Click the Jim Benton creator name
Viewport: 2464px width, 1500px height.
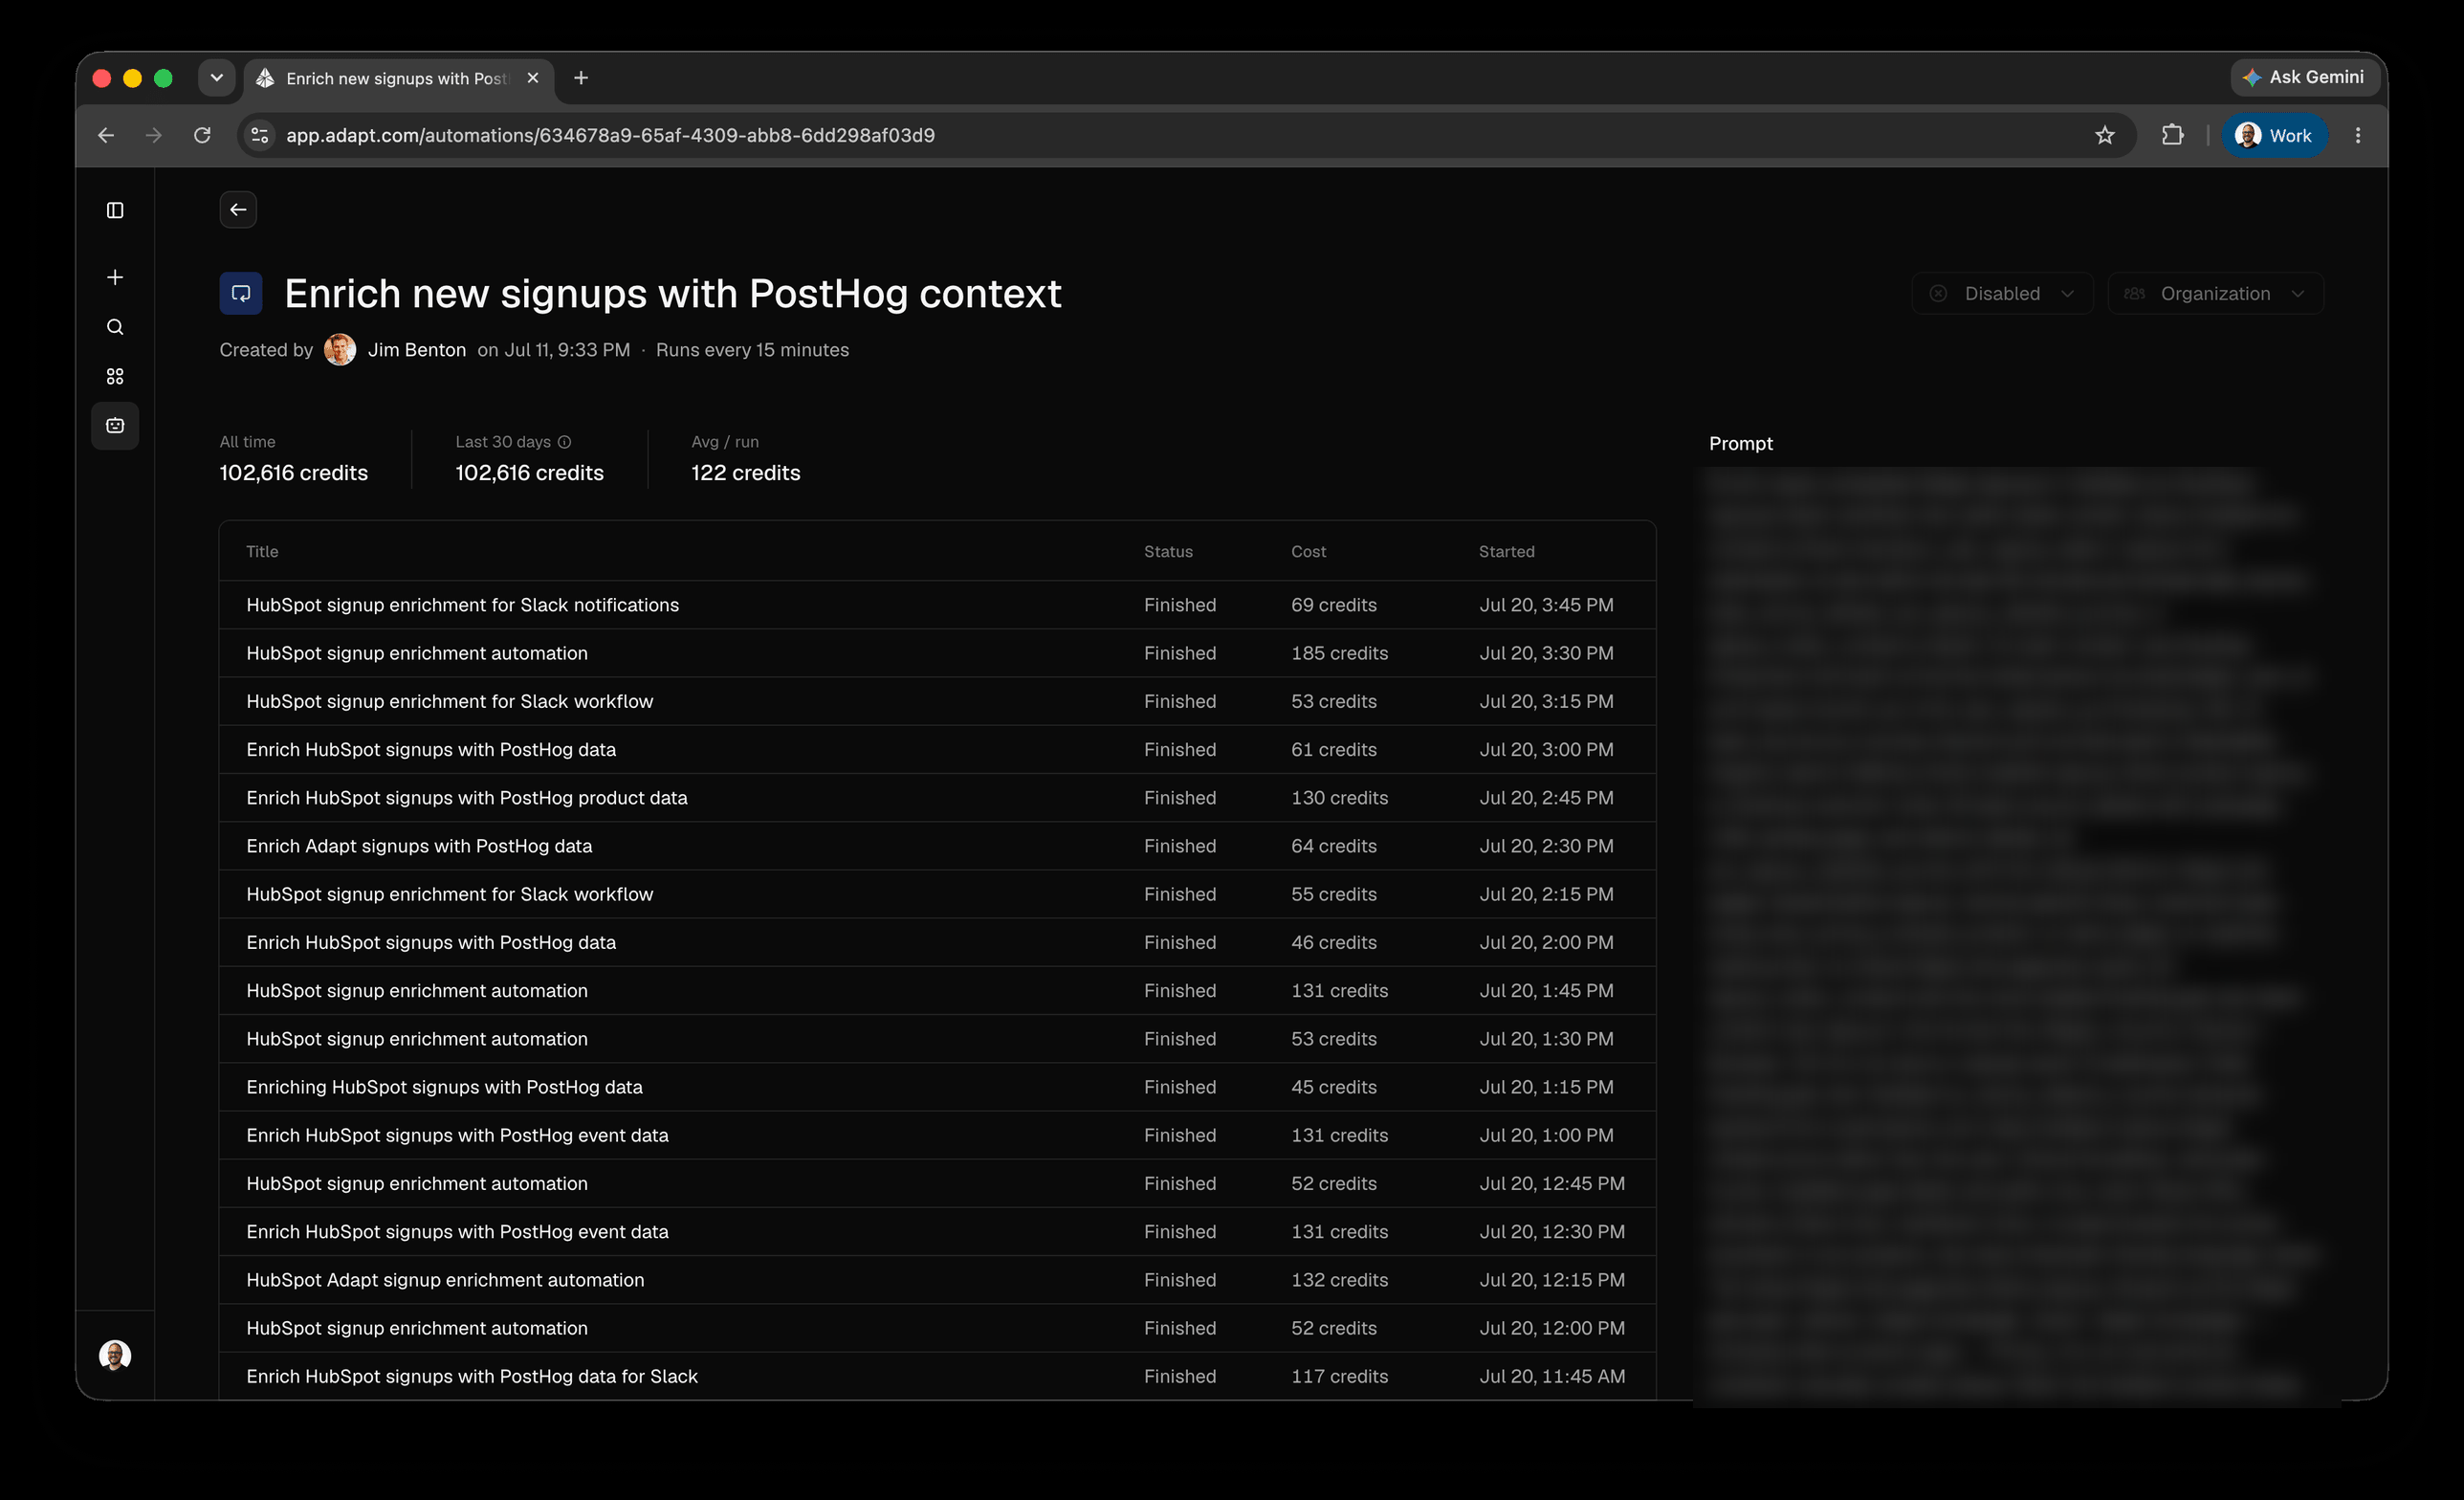417,350
